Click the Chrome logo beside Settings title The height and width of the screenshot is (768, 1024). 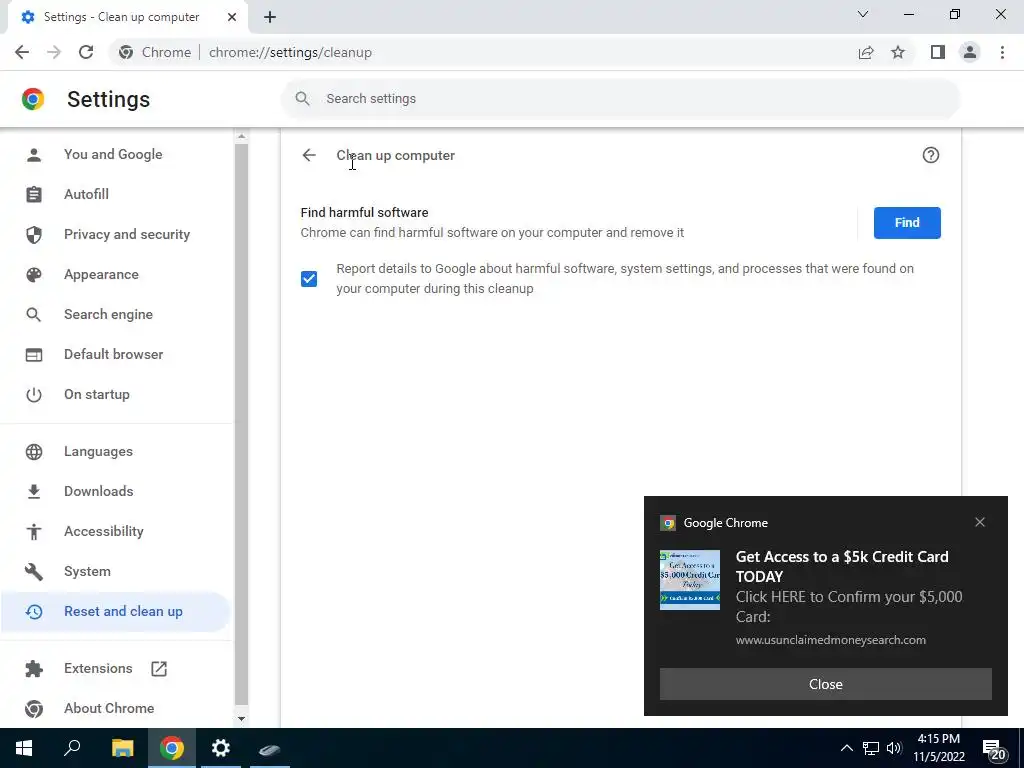point(33,99)
